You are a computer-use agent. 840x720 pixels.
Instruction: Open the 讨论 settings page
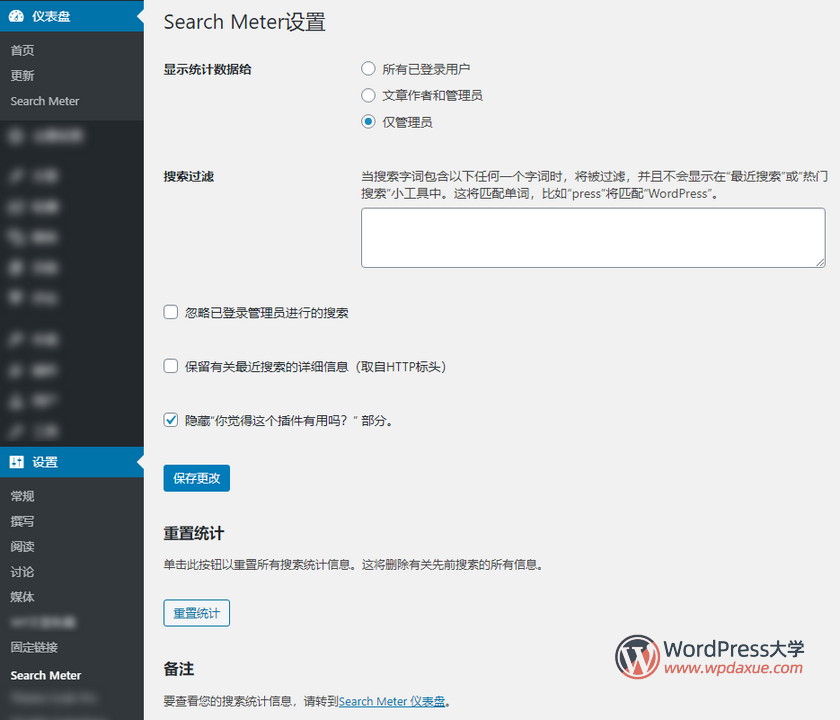(x=23, y=572)
